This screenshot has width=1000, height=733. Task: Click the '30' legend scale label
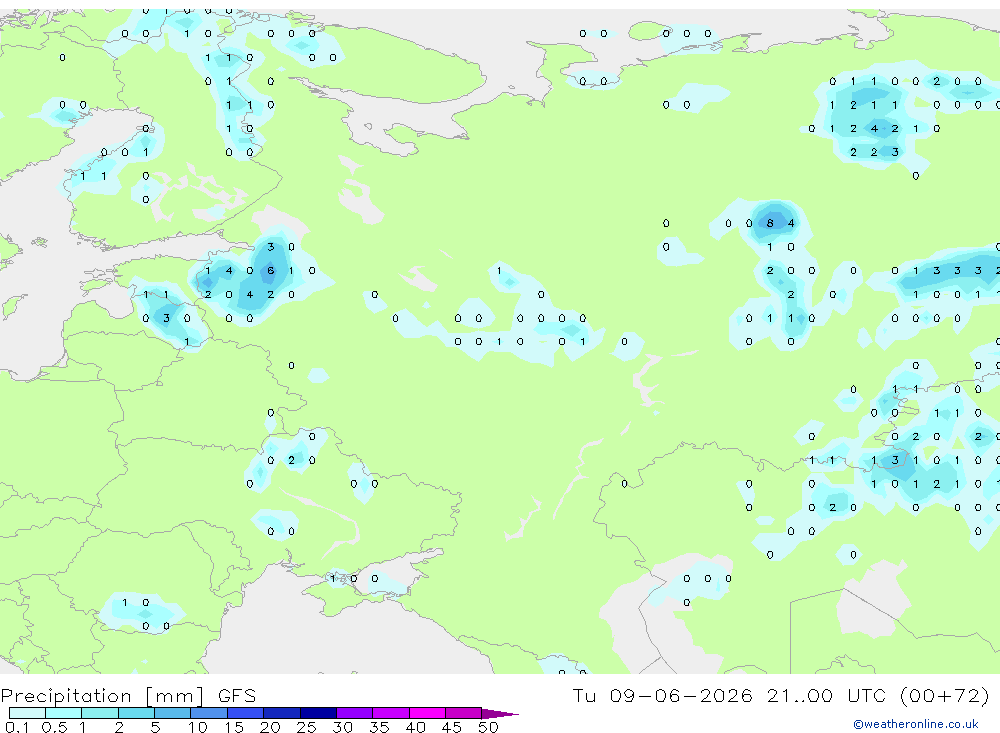pyautogui.click(x=342, y=727)
